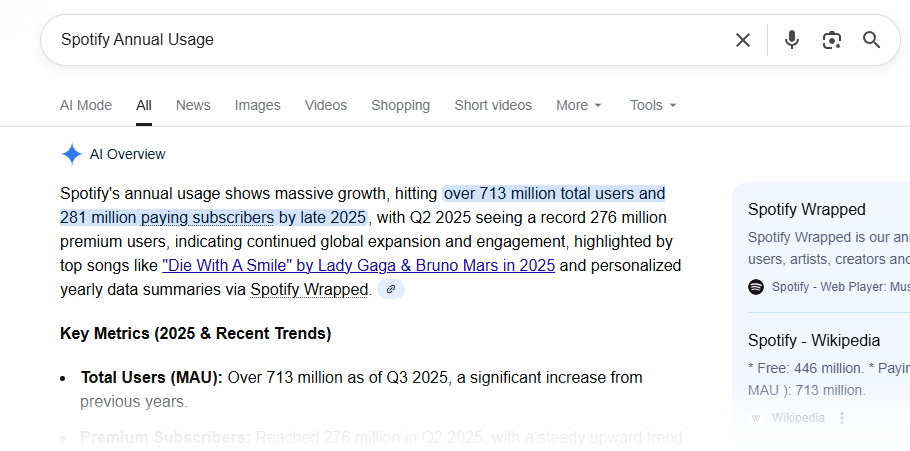Expand the Tools dropdown
This screenshot has width=910, height=451.
pyautogui.click(x=653, y=105)
